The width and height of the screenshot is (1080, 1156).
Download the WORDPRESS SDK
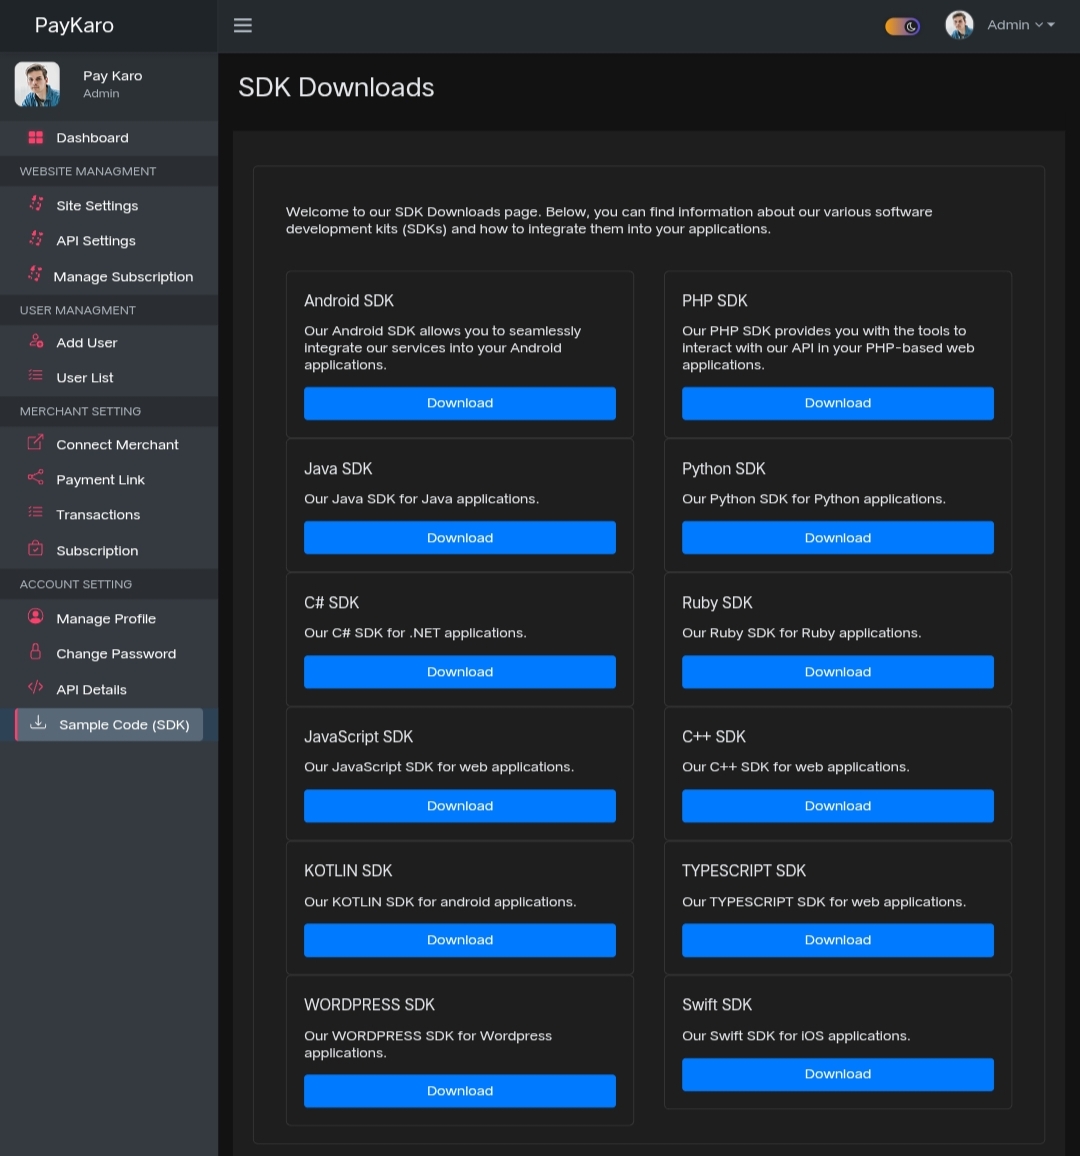pyautogui.click(x=460, y=1091)
